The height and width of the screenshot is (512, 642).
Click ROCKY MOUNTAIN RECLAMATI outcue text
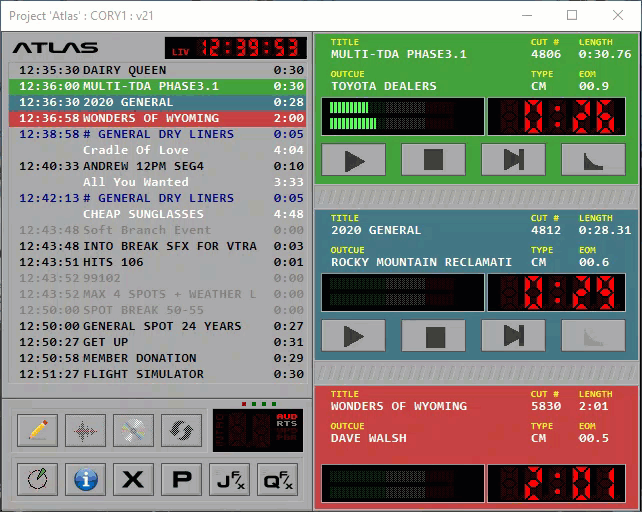pyautogui.click(x=421, y=262)
